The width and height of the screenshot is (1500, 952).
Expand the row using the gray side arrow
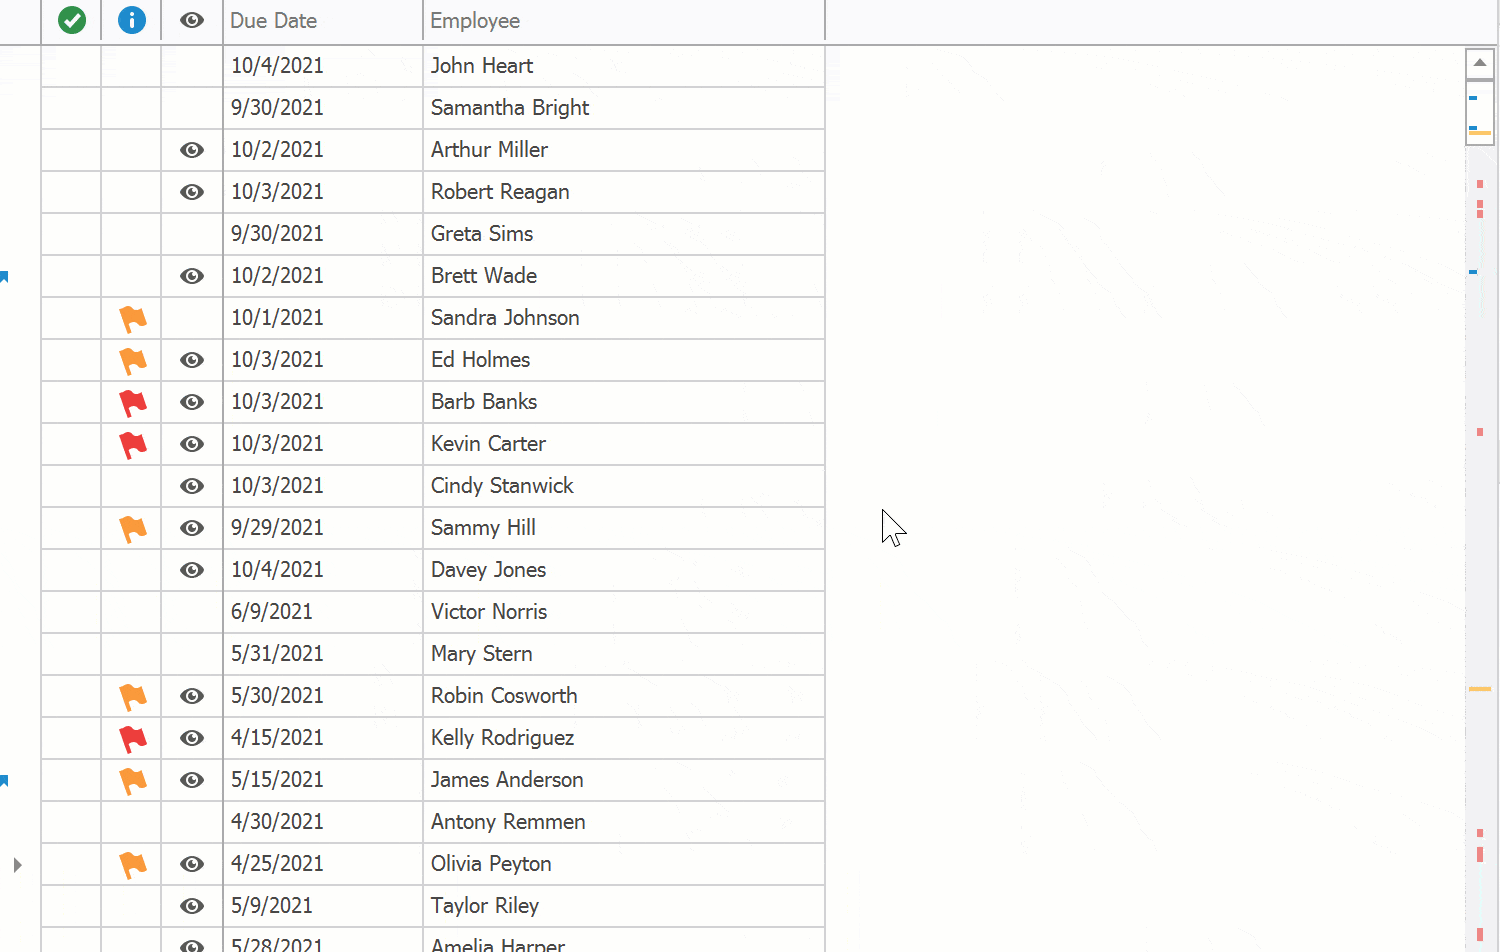tap(17, 866)
